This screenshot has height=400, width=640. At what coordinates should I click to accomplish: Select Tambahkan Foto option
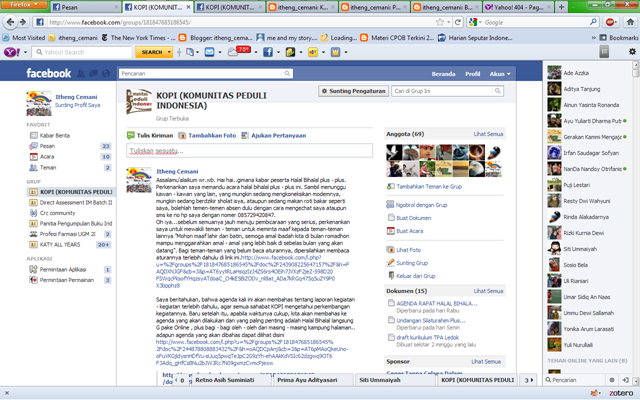[x=207, y=135]
